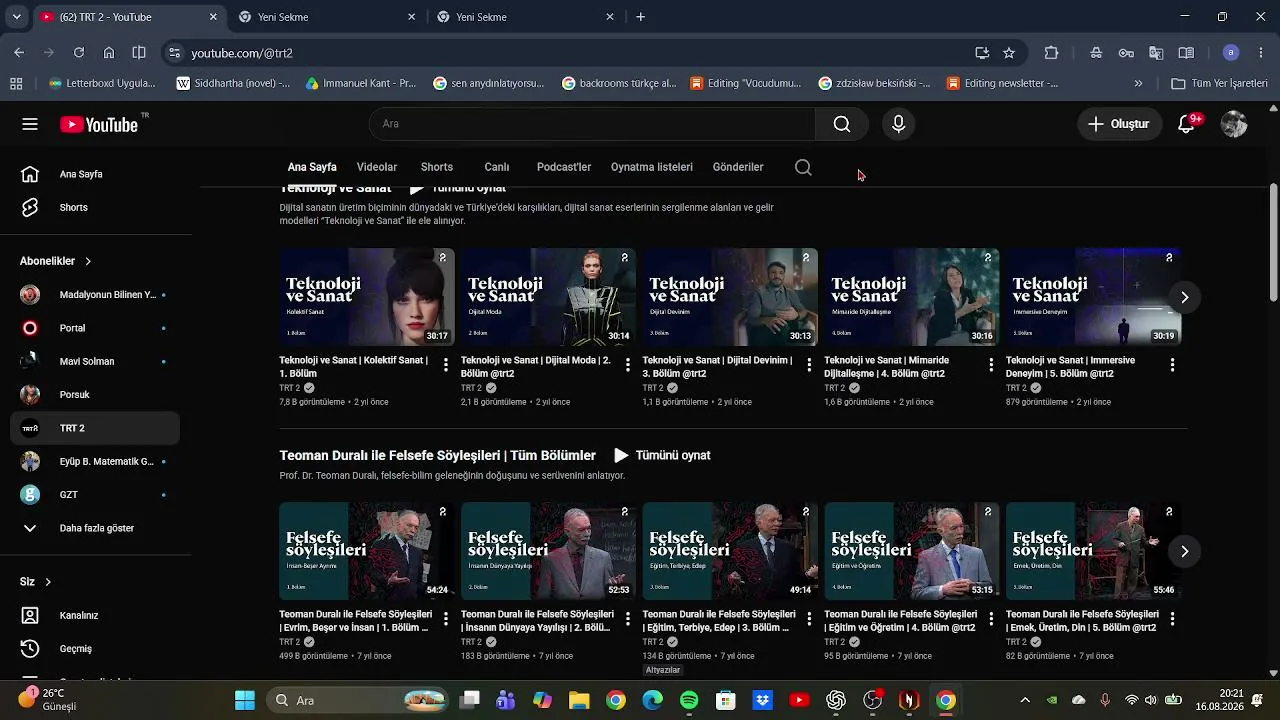Open the Gönderiler channel tab
The image size is (1280, 720).
[x=738, y=167]
